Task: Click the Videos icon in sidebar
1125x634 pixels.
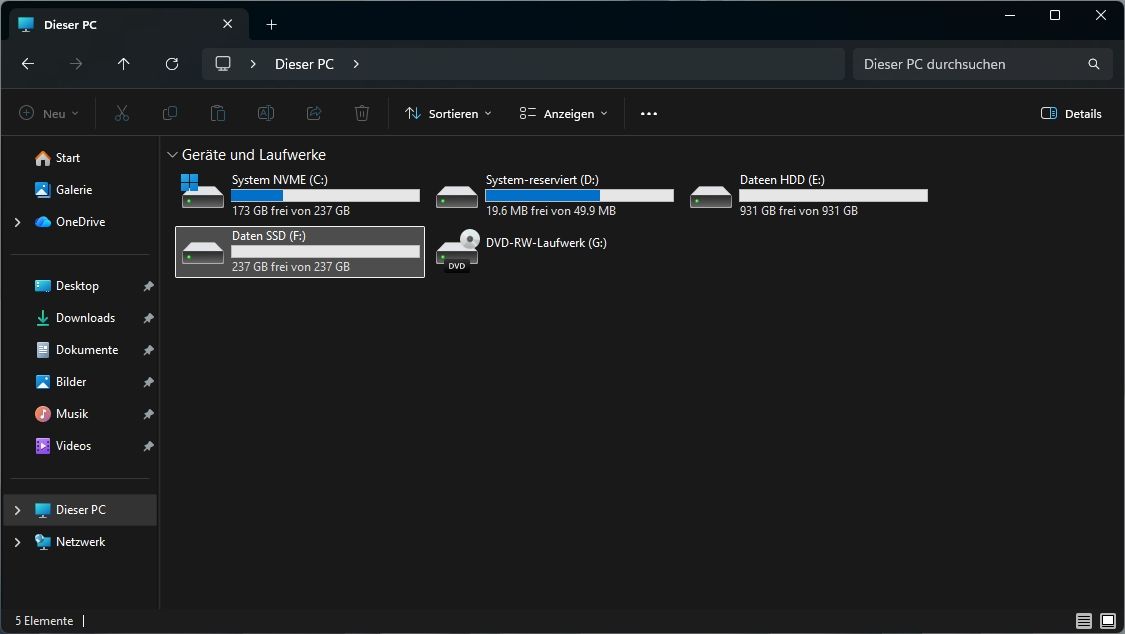Action: tap(43, 446)
